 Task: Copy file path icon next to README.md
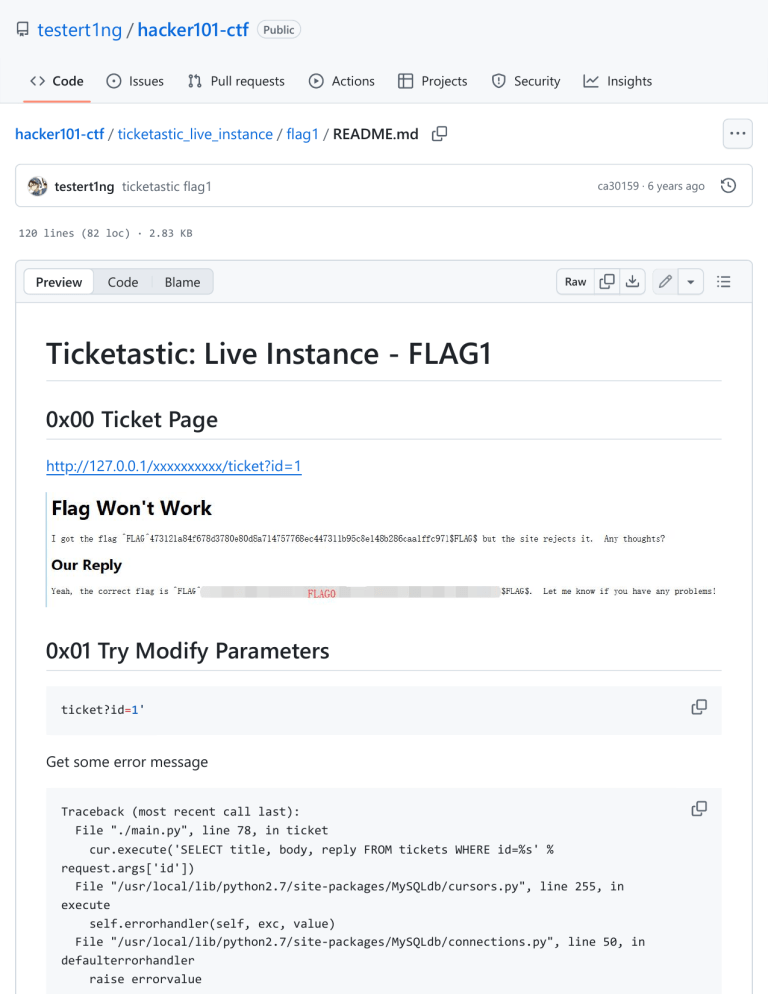point(439,134)
